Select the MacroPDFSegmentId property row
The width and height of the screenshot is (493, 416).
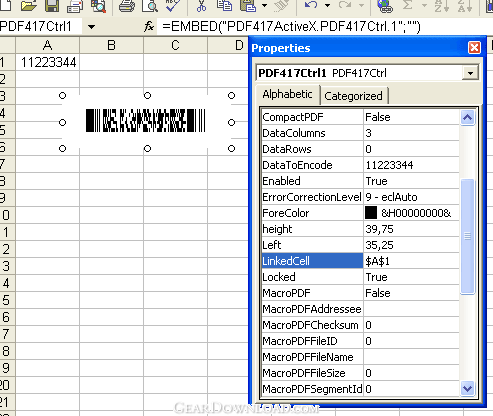pos(360,389)
